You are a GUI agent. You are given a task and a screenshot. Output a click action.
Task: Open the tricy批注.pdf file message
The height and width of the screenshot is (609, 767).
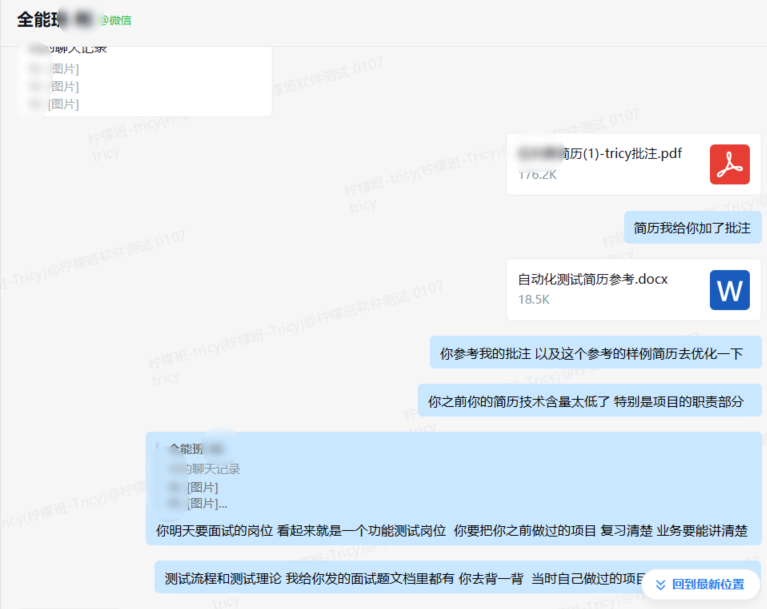click(x=633, y=164)
